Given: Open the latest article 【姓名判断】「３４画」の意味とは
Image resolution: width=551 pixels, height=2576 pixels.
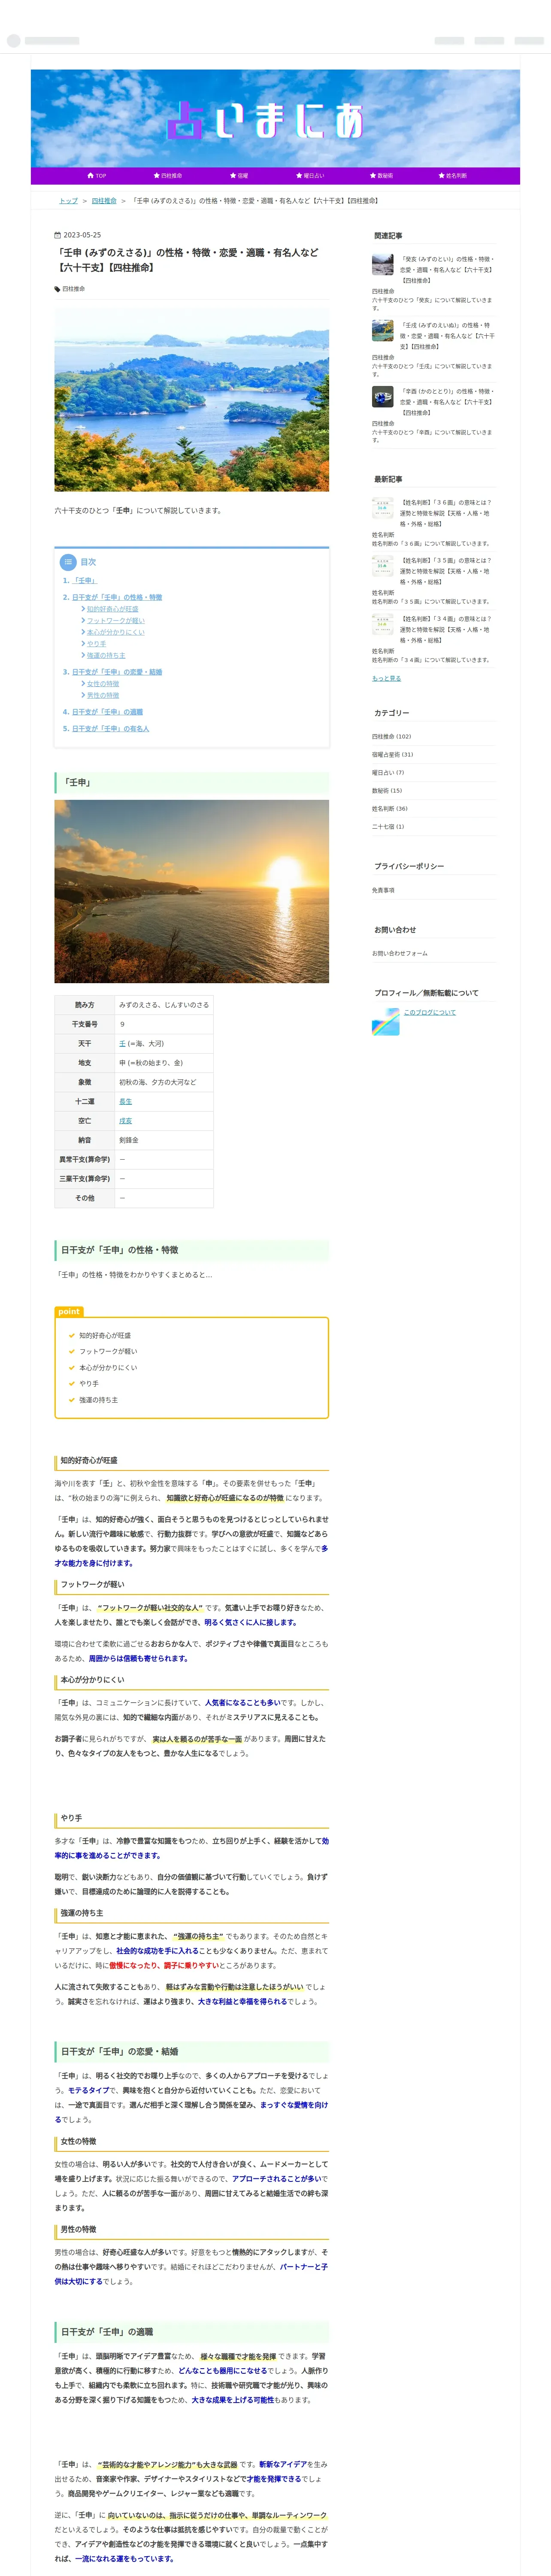Looking at the screenshot, I should (446, 629).
